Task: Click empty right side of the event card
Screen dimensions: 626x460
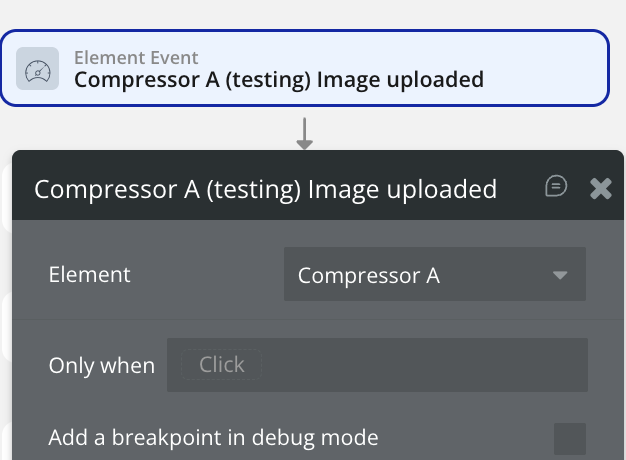Action: click(x=550, y=68)
